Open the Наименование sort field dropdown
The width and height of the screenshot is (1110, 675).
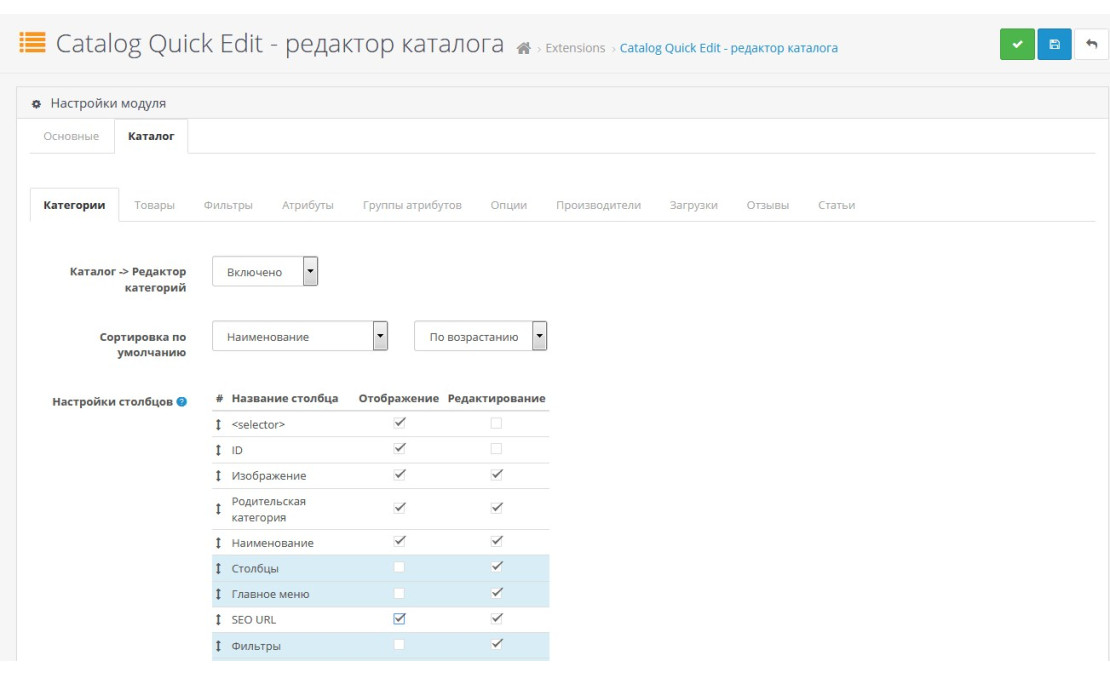coord(300,337)
